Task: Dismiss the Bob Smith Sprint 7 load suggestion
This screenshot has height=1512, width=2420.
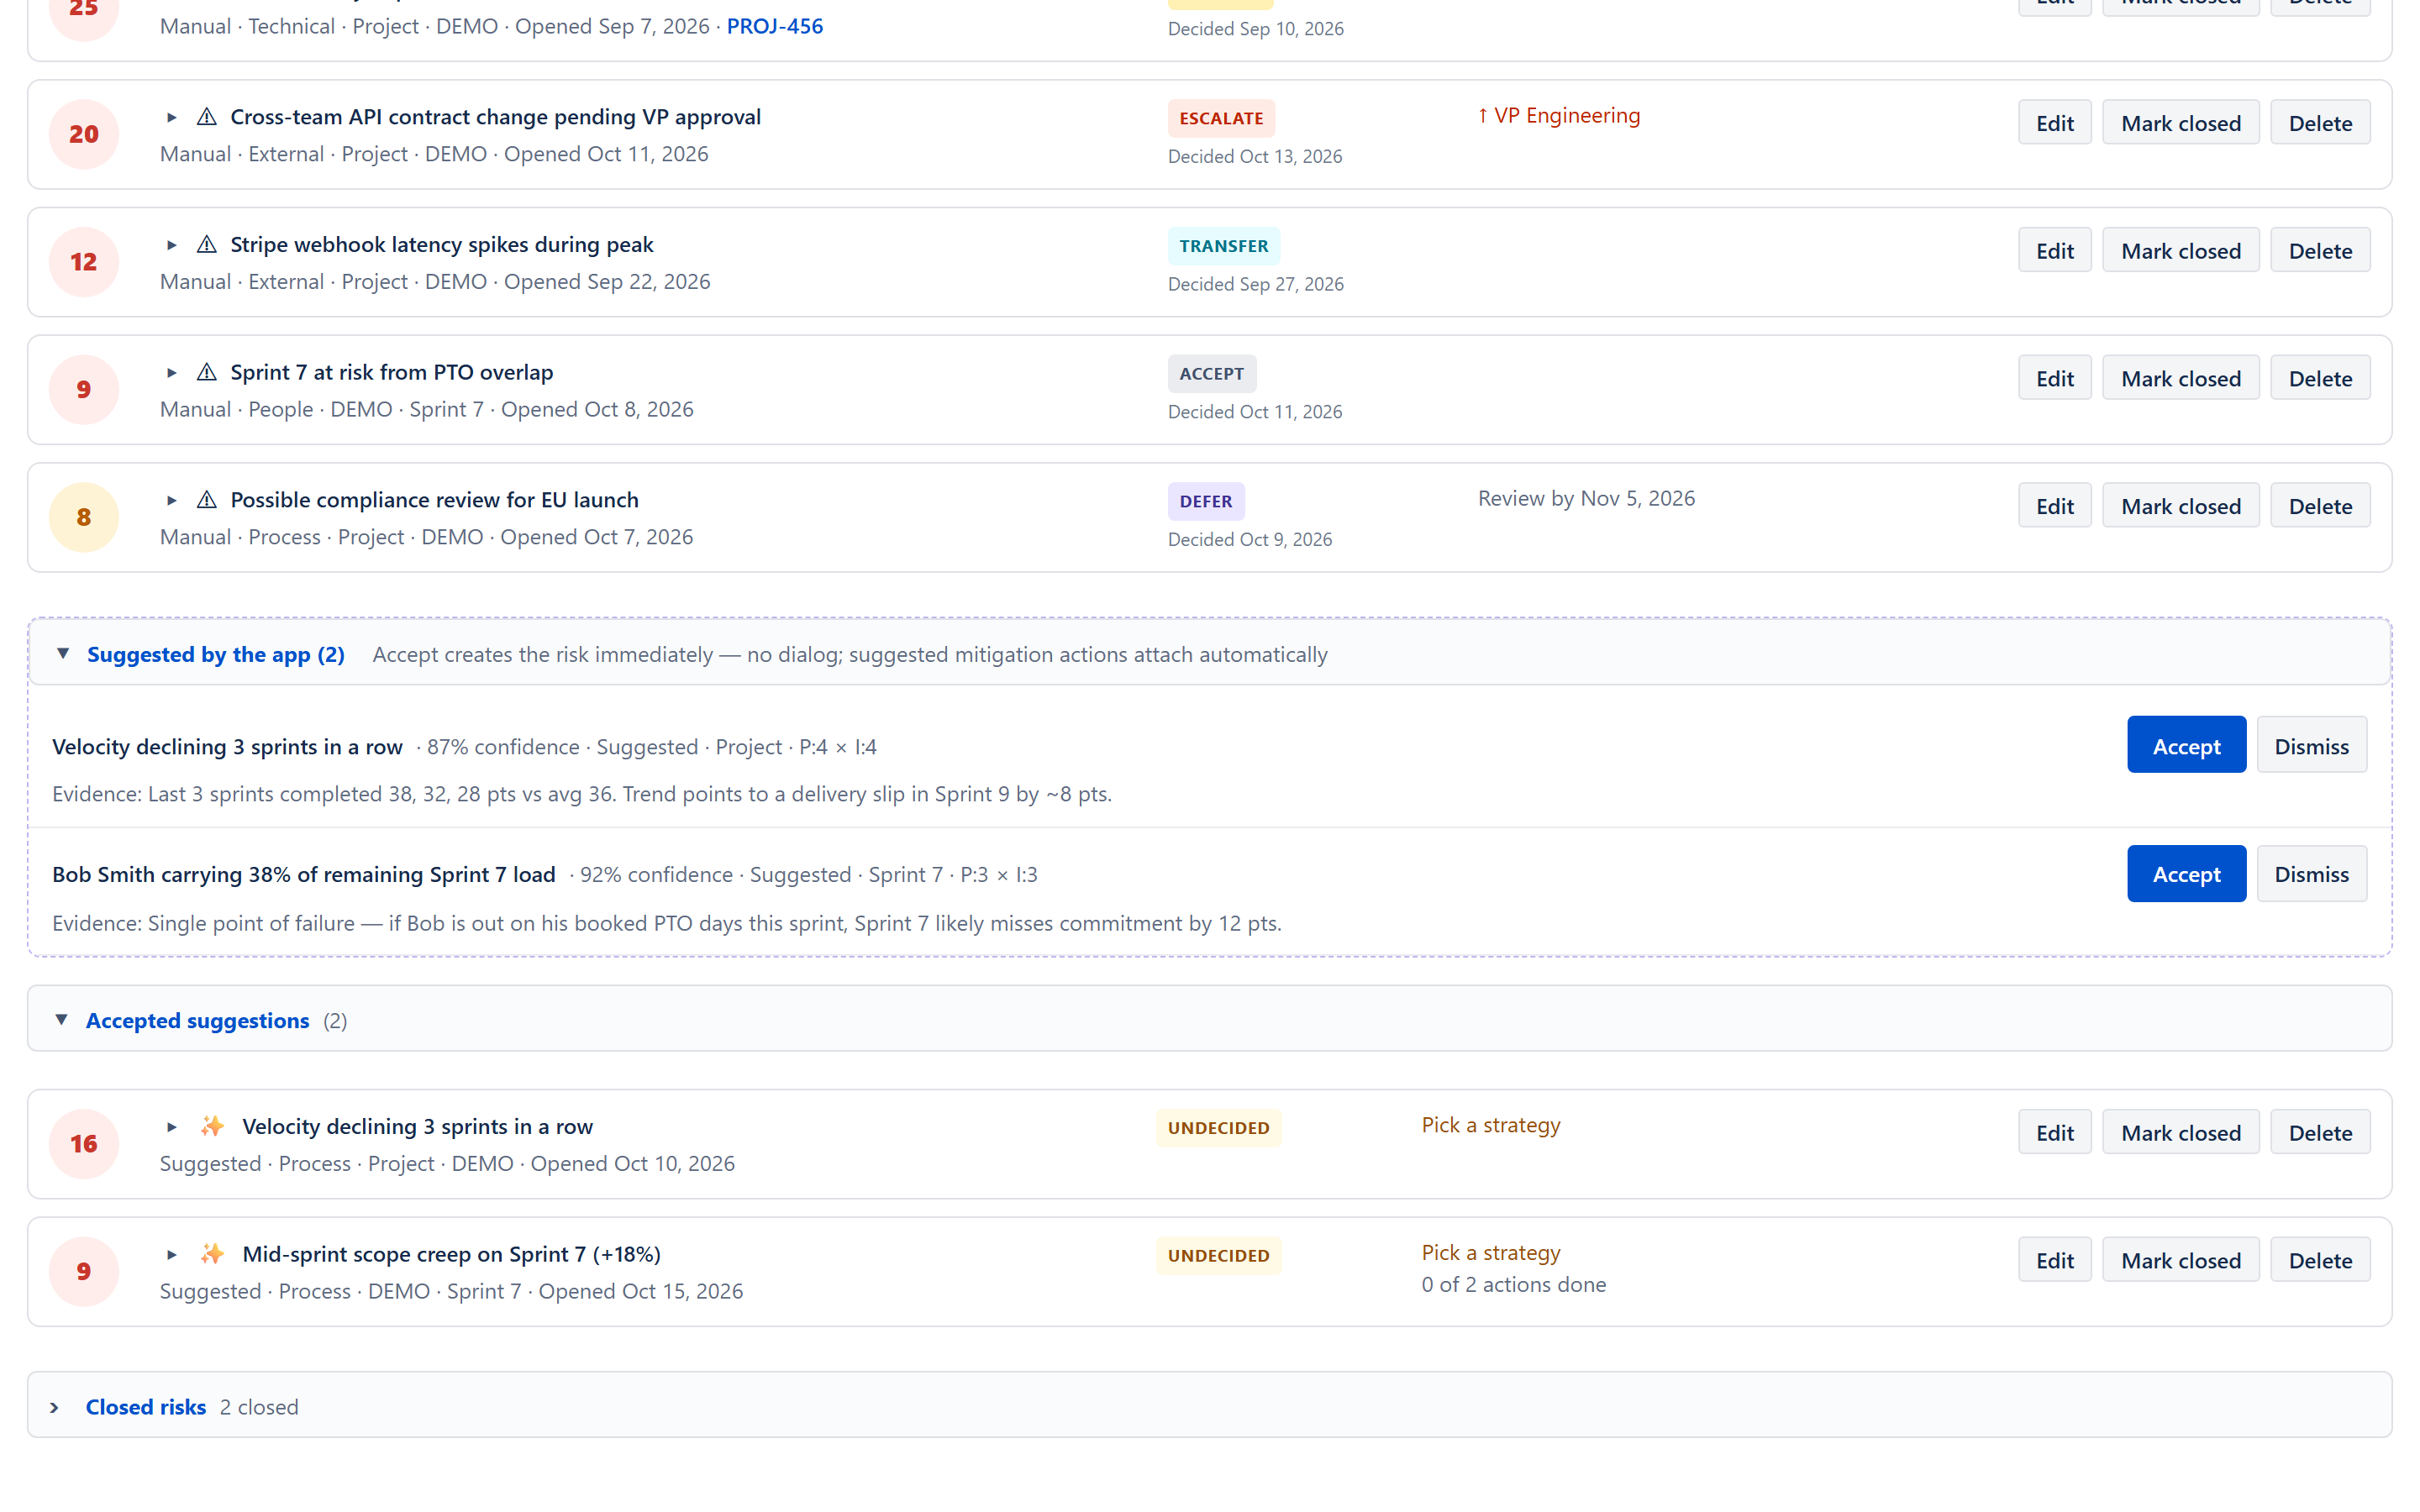Action: tap(2311, 874)
